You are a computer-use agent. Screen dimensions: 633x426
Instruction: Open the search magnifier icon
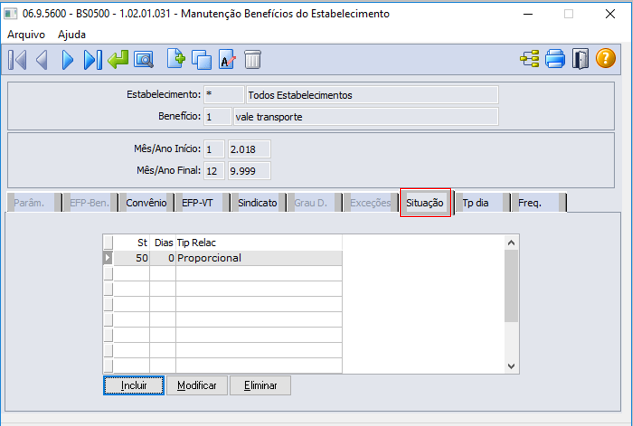[x=144, y=60]
